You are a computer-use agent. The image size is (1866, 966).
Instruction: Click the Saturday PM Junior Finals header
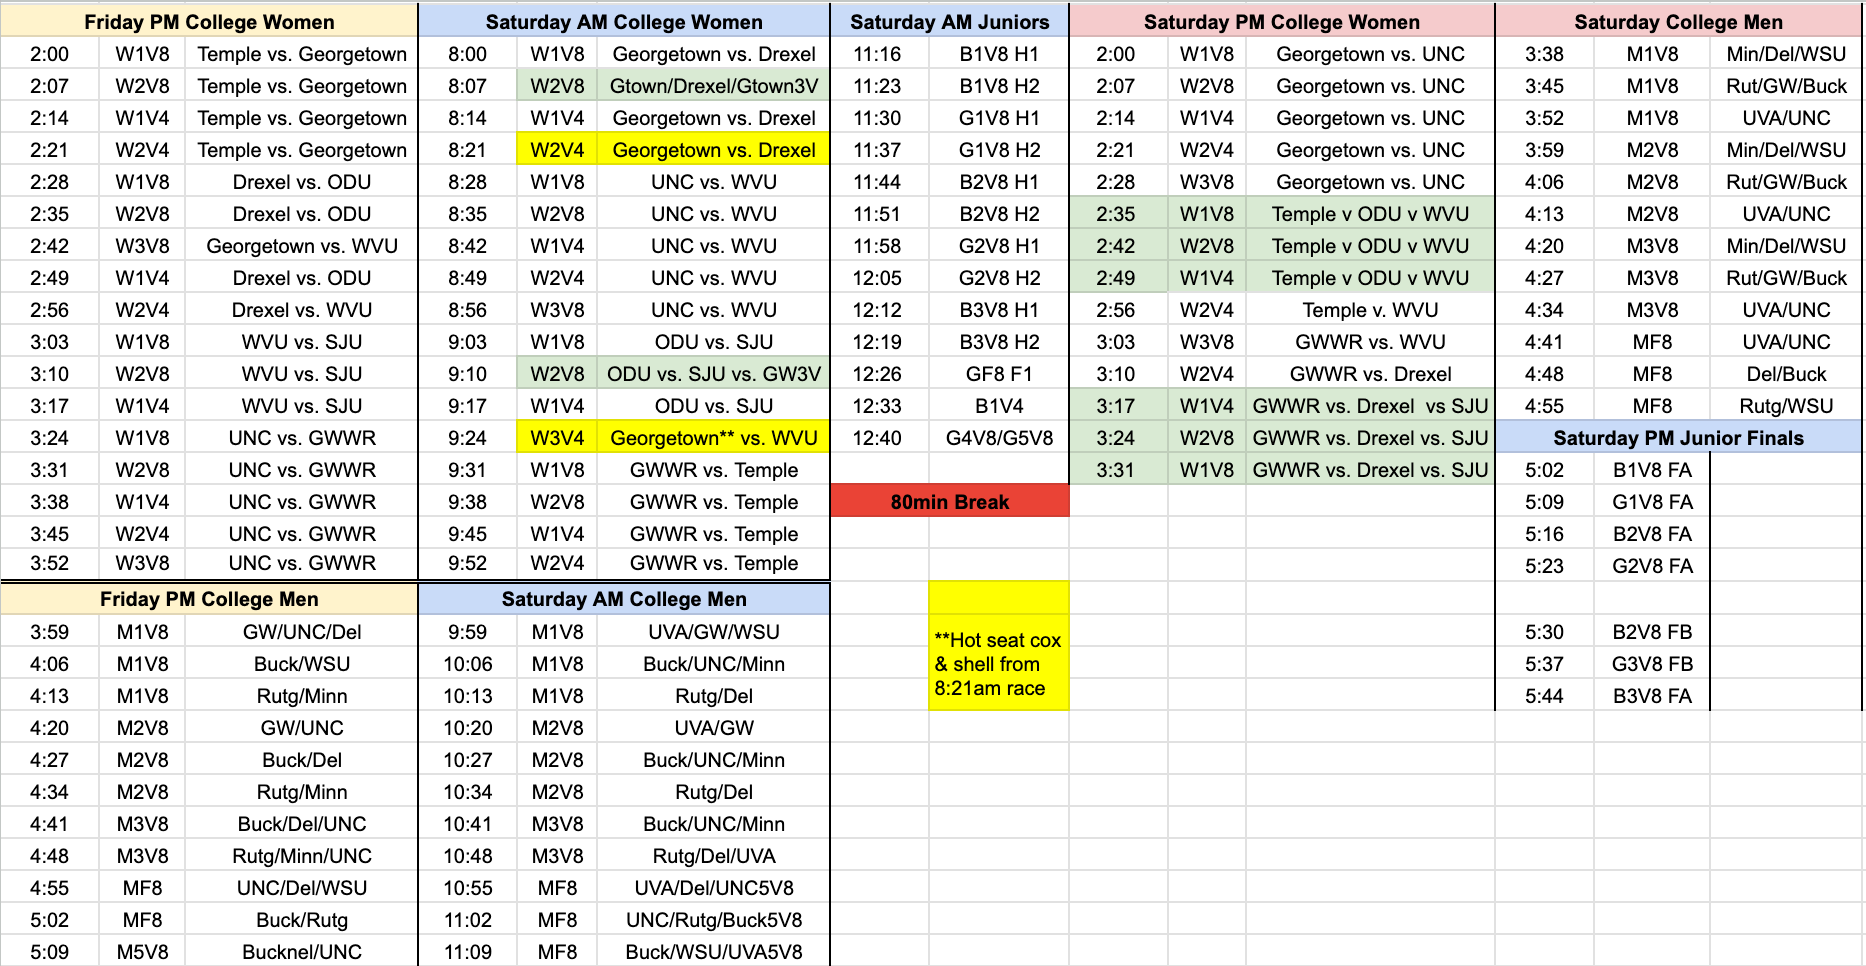[1678, 438]
